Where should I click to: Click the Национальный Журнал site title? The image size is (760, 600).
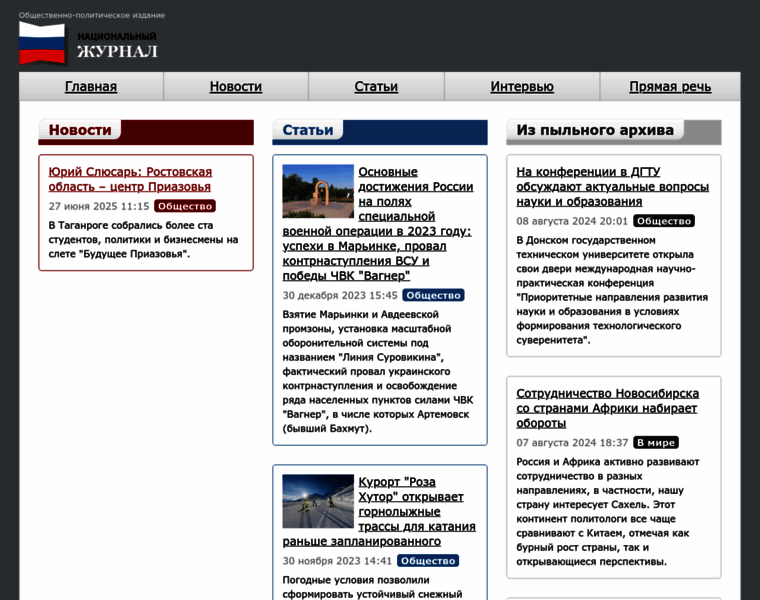[117, 45]
